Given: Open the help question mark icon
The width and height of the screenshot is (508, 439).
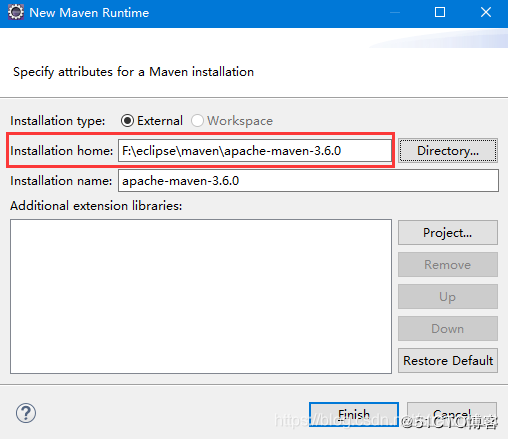Looking at the screenshot, I should 26,413.
